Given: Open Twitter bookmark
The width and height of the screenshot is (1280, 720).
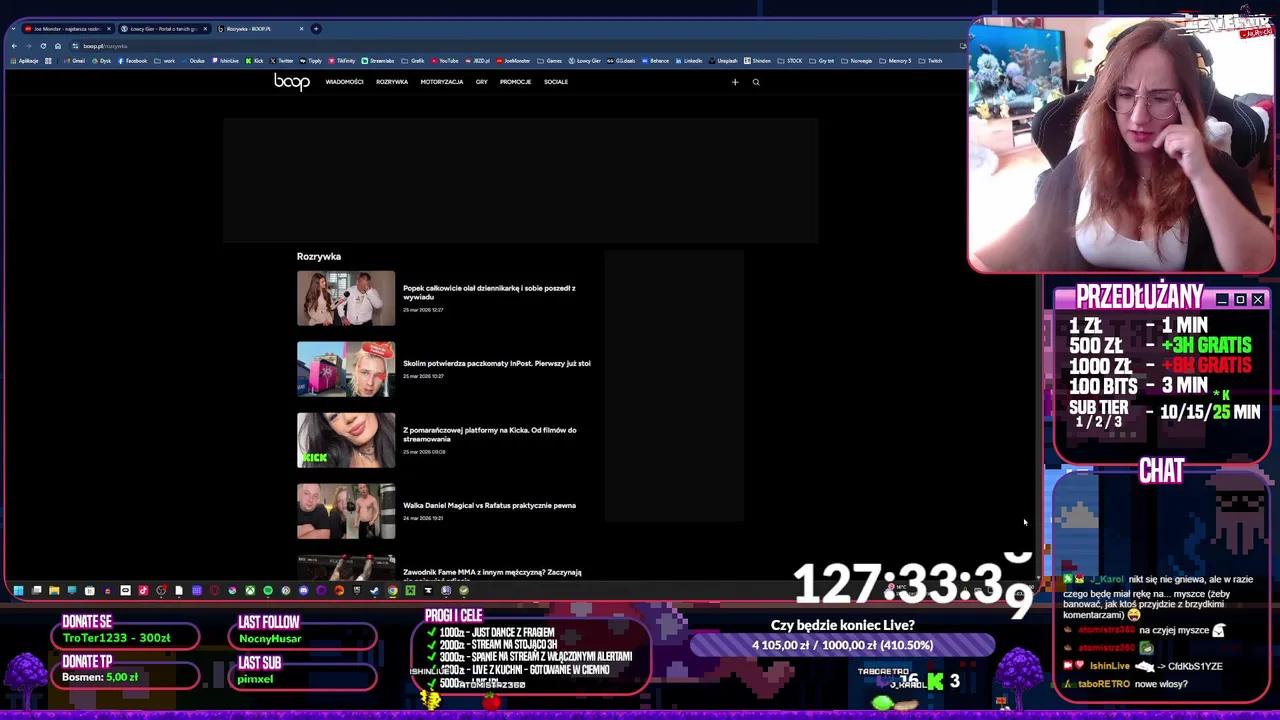Looking at the screenshot, I should [282, 61].
